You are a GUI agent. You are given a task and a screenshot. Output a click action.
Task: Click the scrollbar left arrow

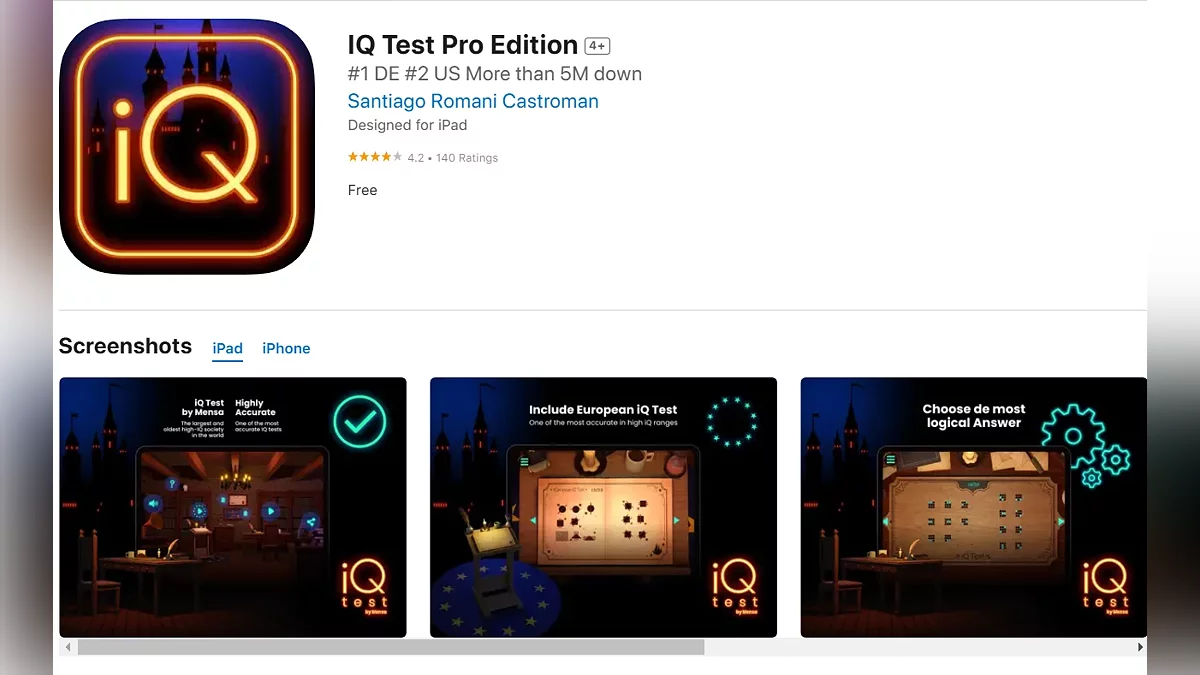(x=68, y=647)
